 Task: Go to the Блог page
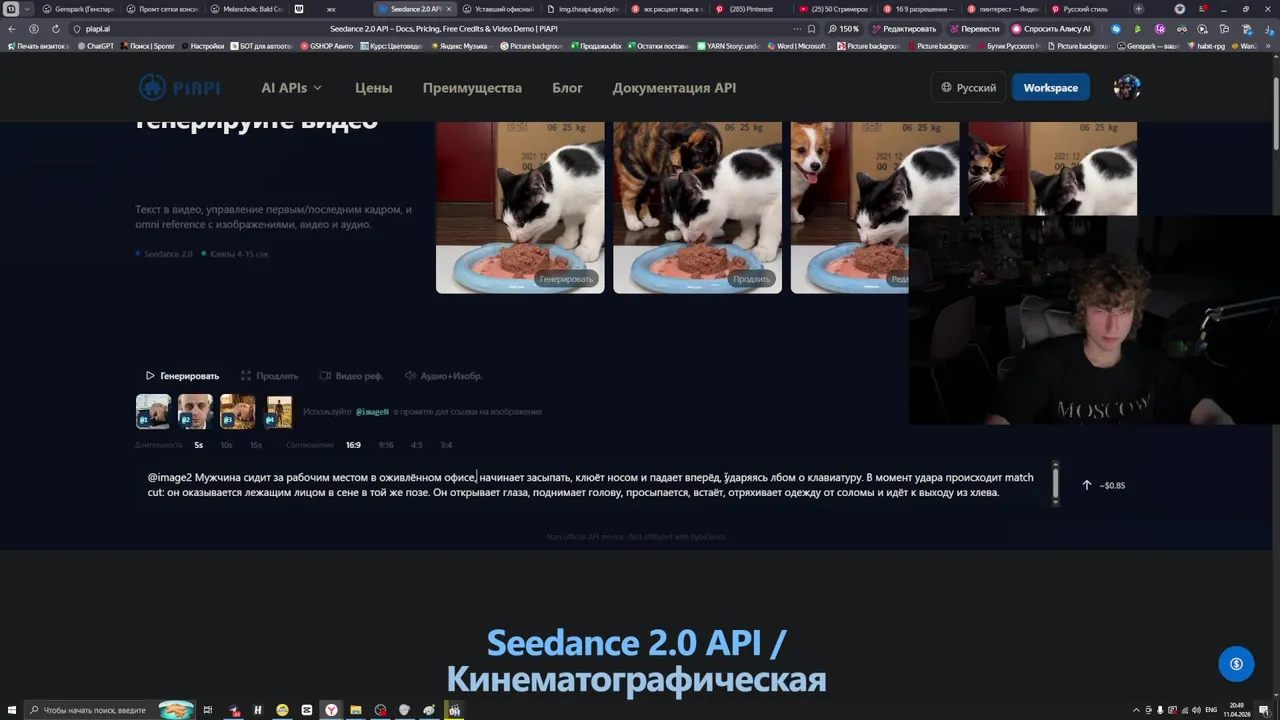coord(567,88)
